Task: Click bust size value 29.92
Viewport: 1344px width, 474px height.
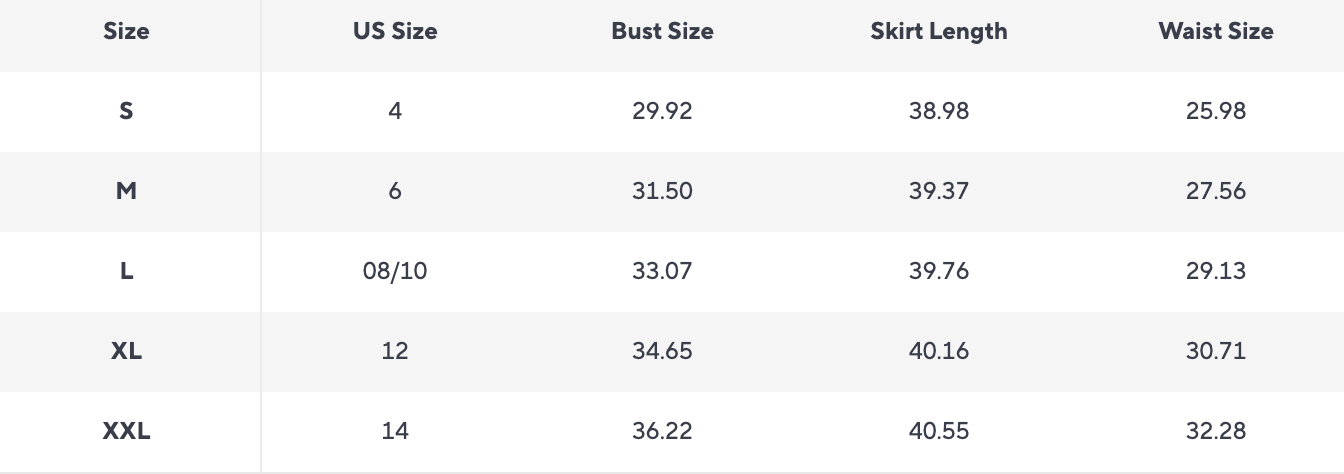Action: (x=662, y=111)
